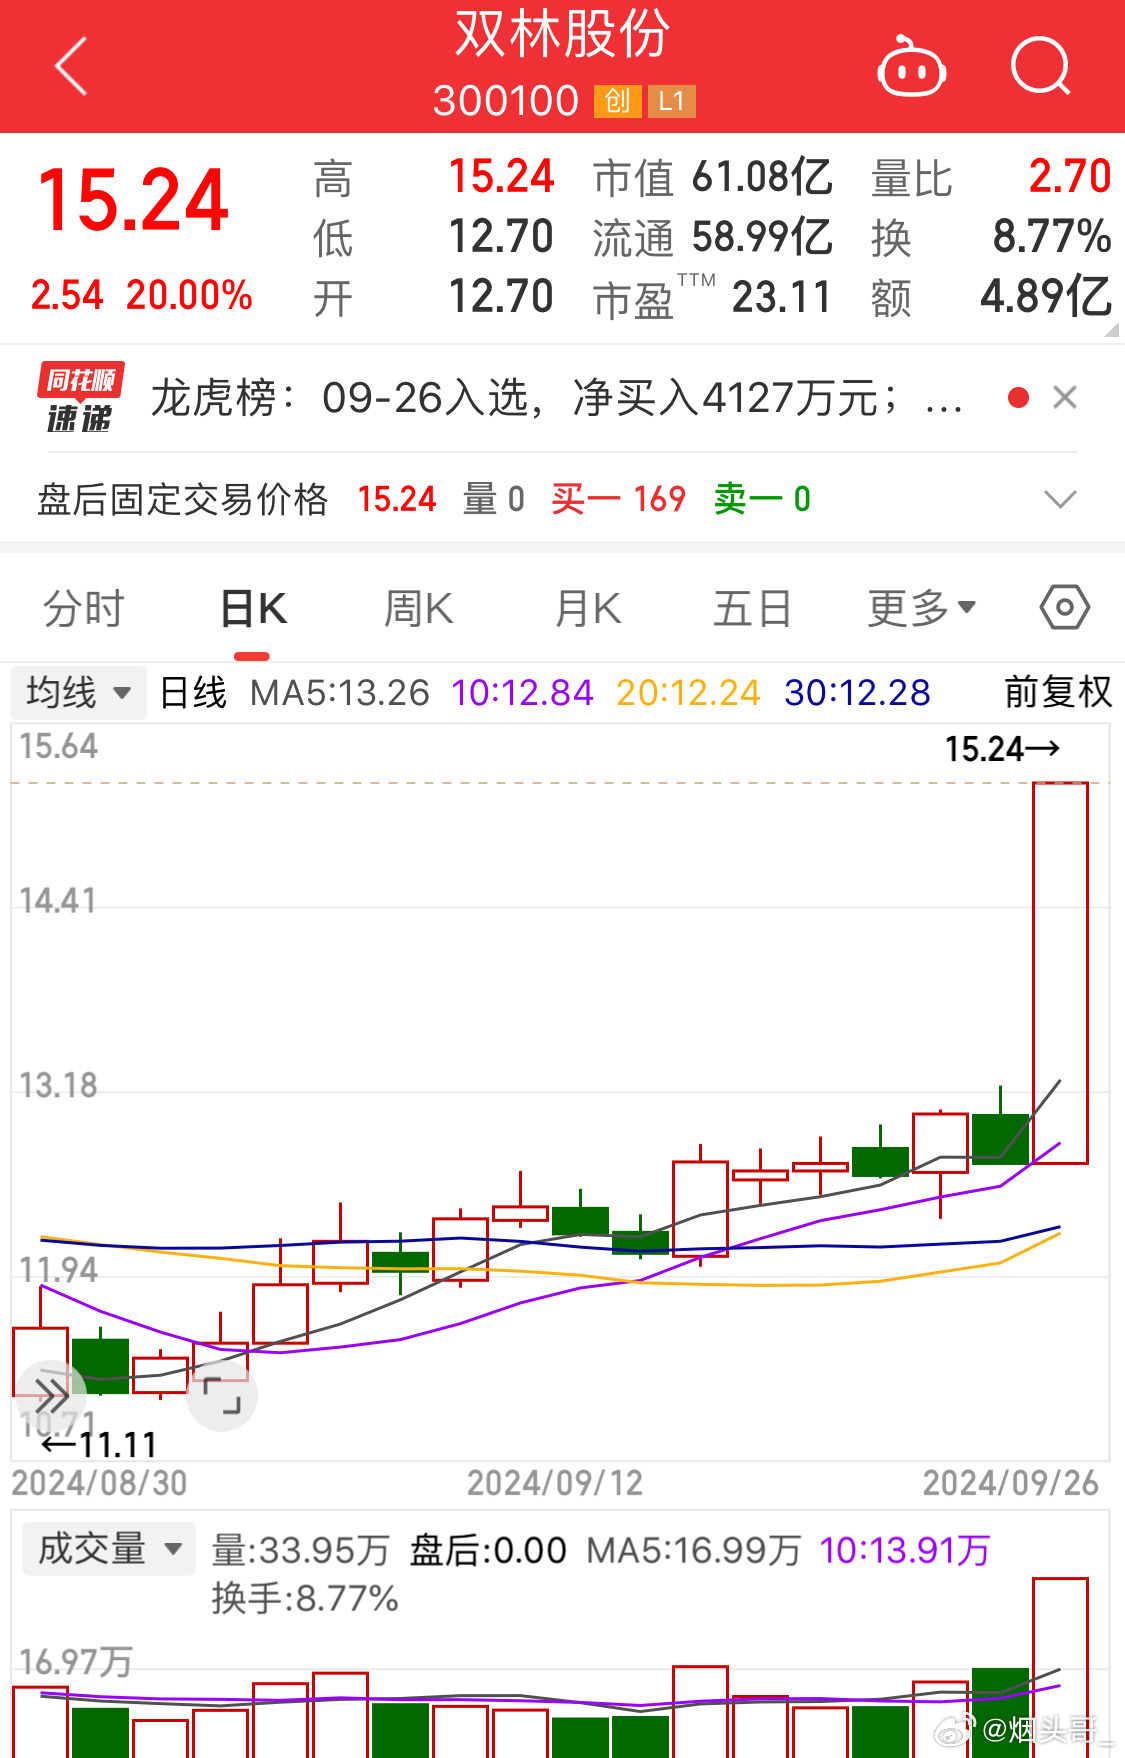Expand the 盘后固定交易价格 row chevron

[1060, 499]
